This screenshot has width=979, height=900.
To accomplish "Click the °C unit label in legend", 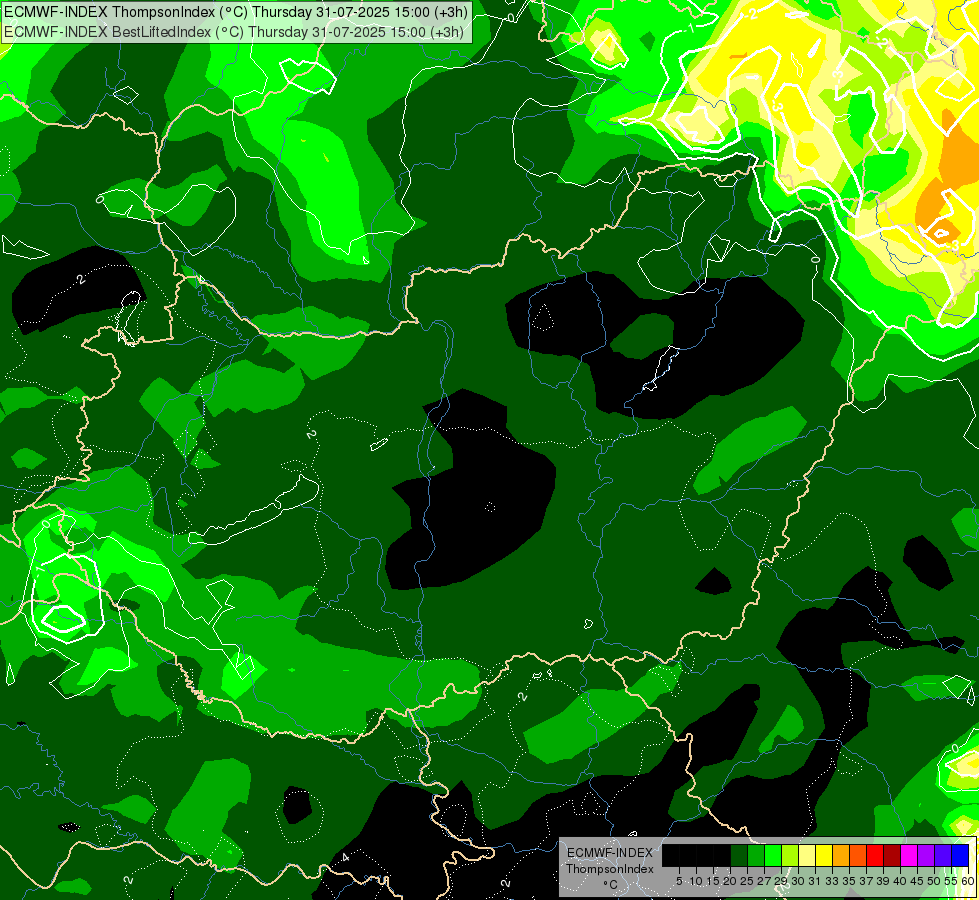I will click(x=611, y=884).
